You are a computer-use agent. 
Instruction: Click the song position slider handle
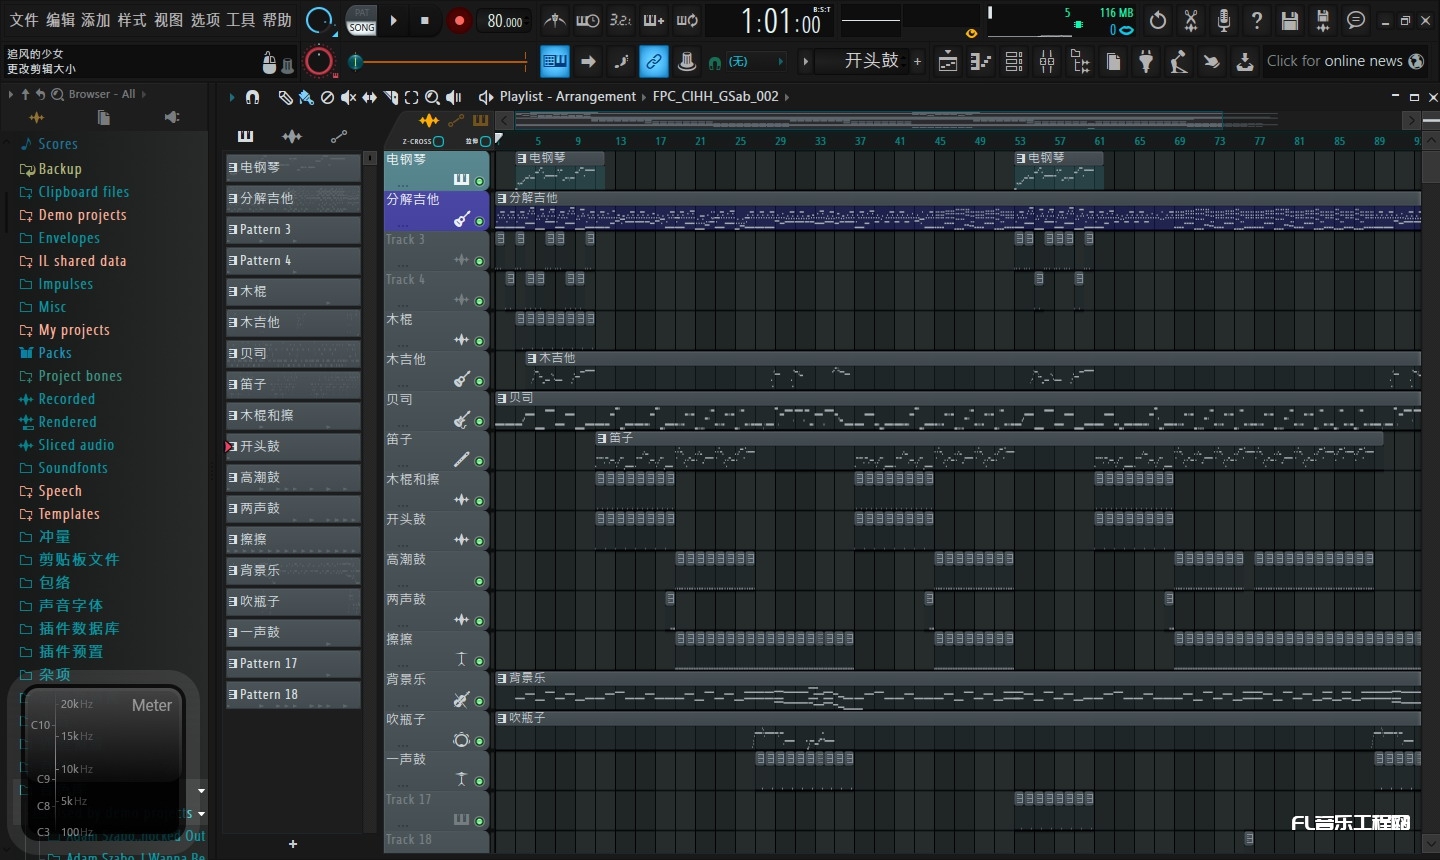pyautogui.click(x=355, y=62)
